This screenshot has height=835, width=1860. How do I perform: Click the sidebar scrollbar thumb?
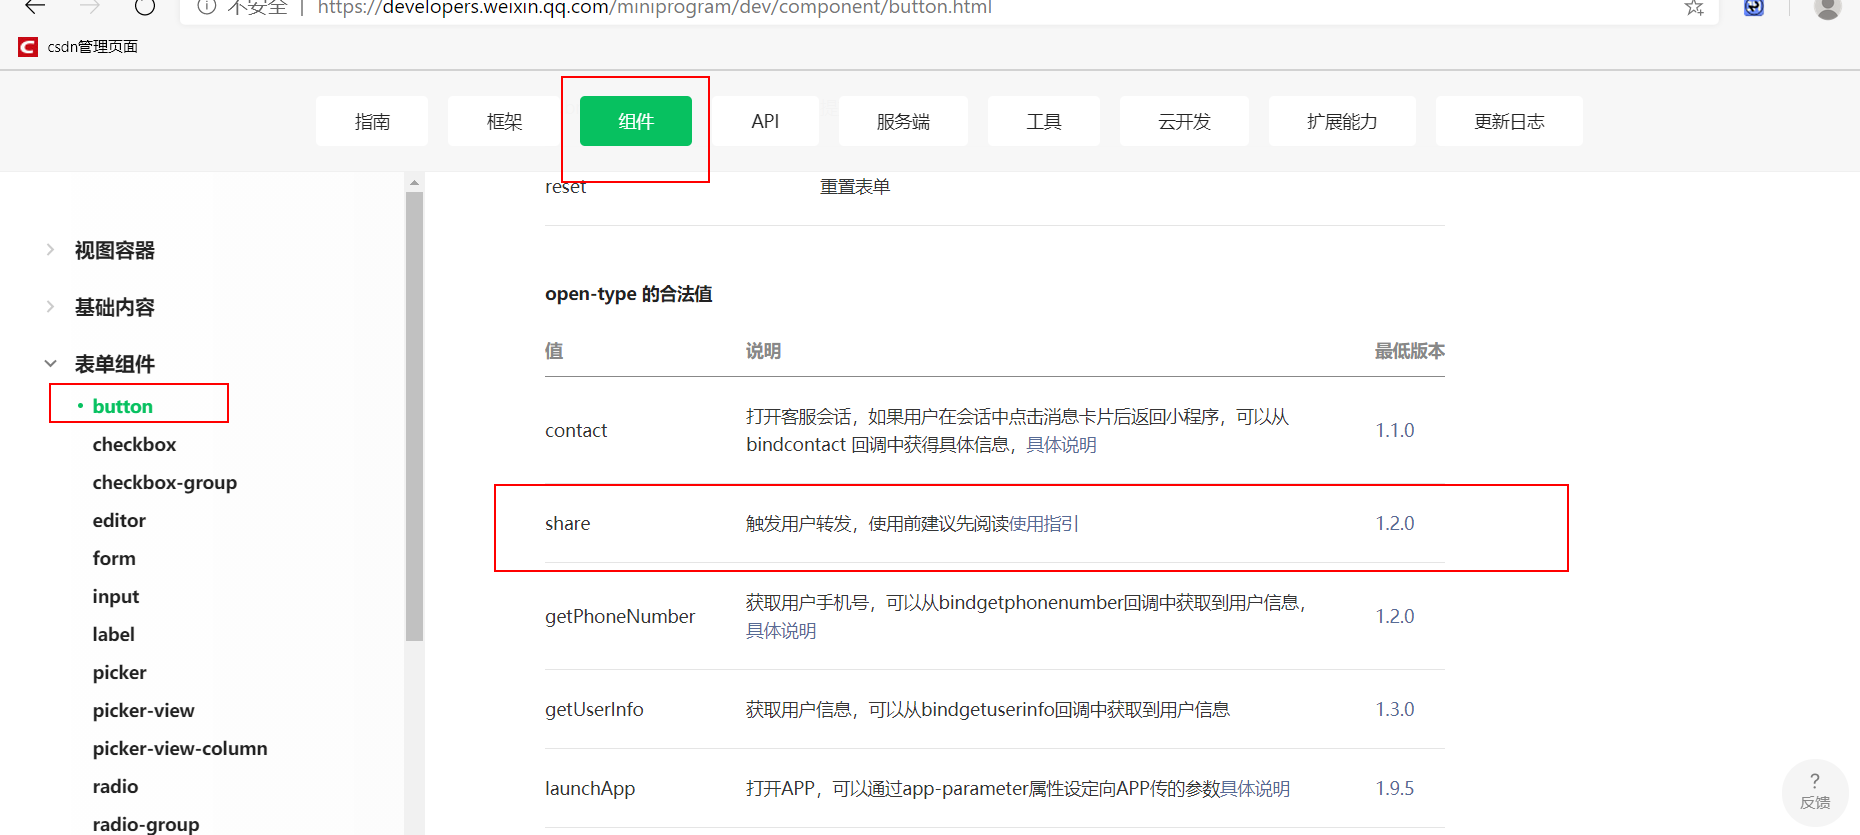pos(414,415)
